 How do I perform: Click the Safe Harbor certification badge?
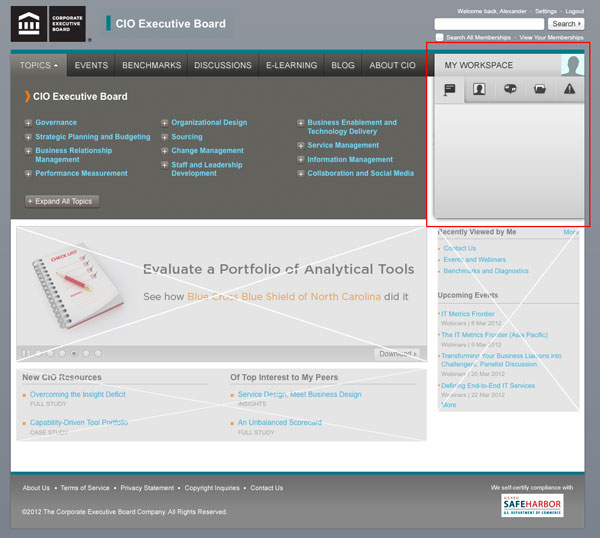[x=532, y=505]
